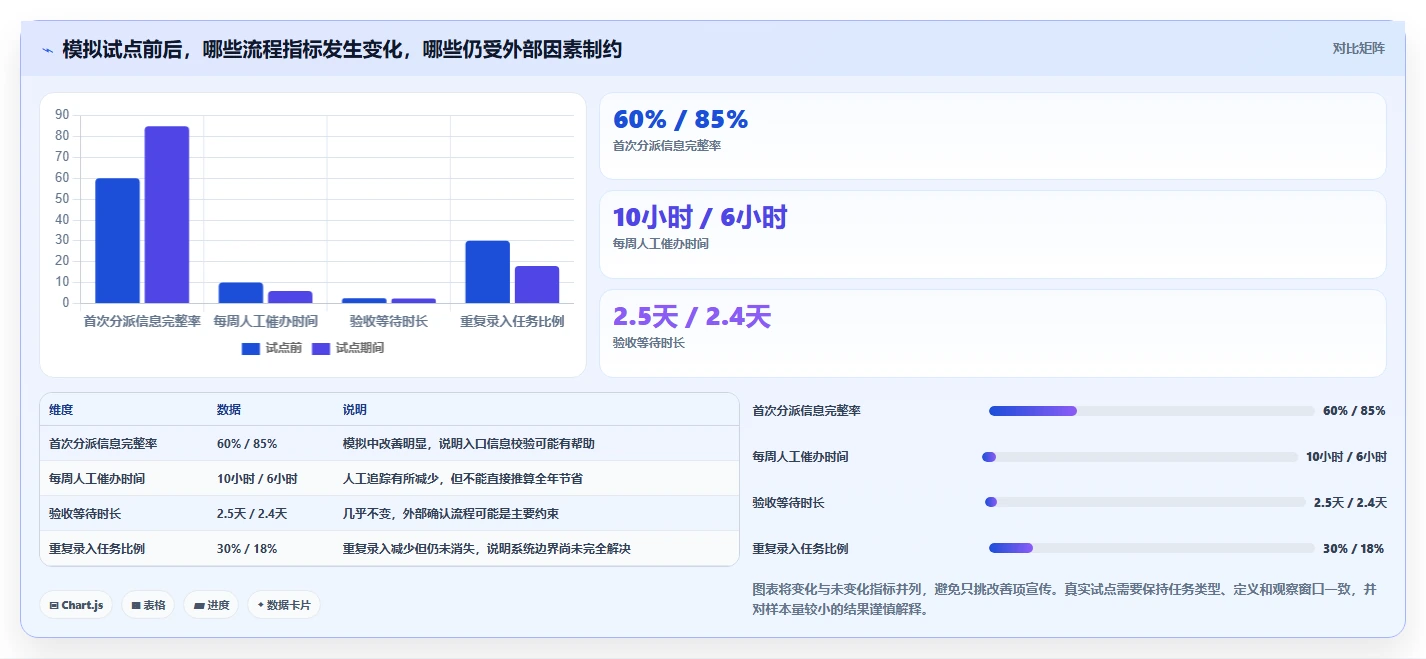Click the 2.5天 / 2.4天 stat card
The height and width of the screenshot is (659, 1426).
pyautogui.click(x=992, y=333)
